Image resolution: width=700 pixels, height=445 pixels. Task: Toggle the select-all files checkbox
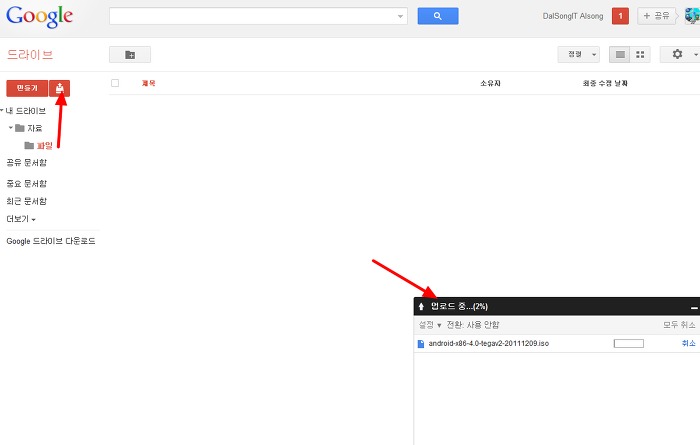[x=115, y=83]
